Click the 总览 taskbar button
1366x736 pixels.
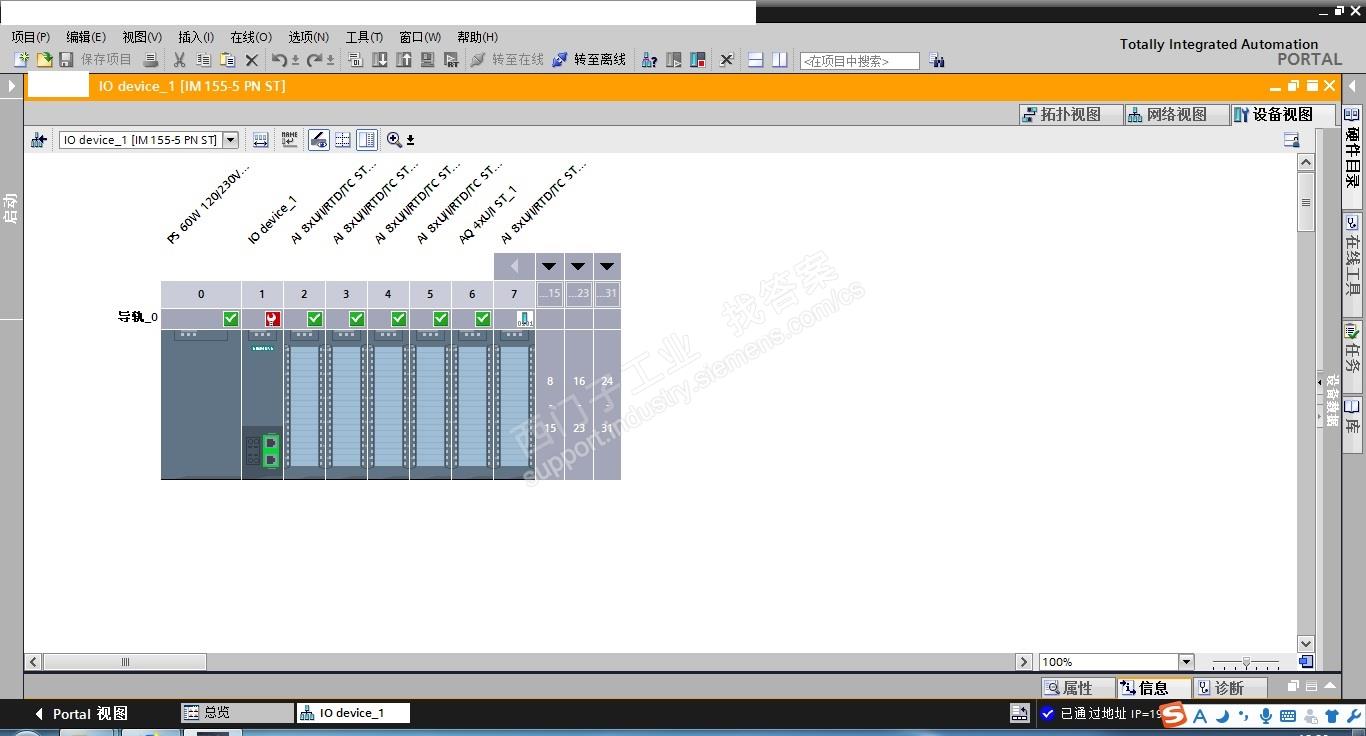tap(237, 713)
